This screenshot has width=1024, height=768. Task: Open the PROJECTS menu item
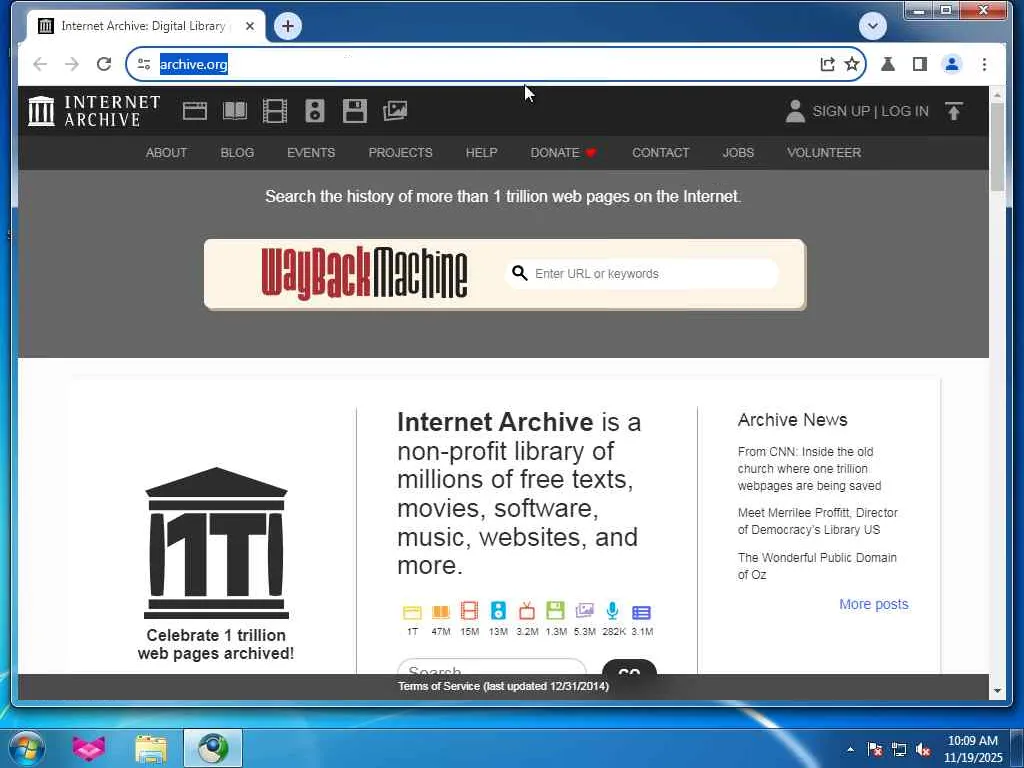pyautogui.click(x=400, y=152)
